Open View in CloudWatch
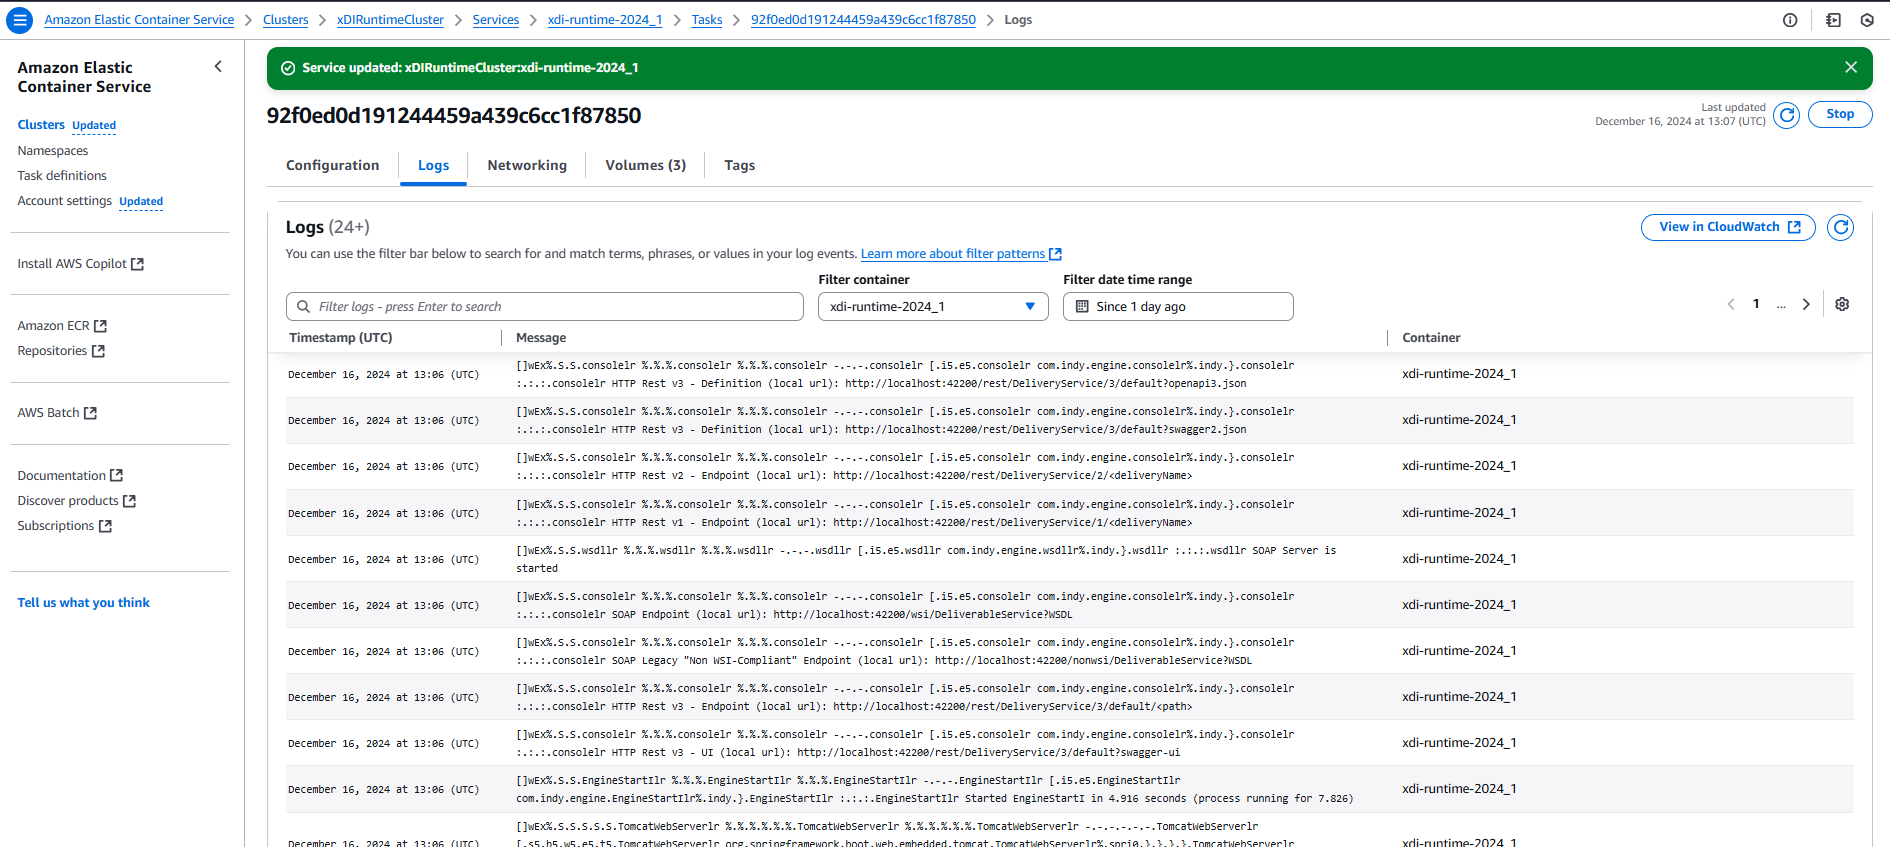The image size is (1890, 847). [x=1728, y=227]
